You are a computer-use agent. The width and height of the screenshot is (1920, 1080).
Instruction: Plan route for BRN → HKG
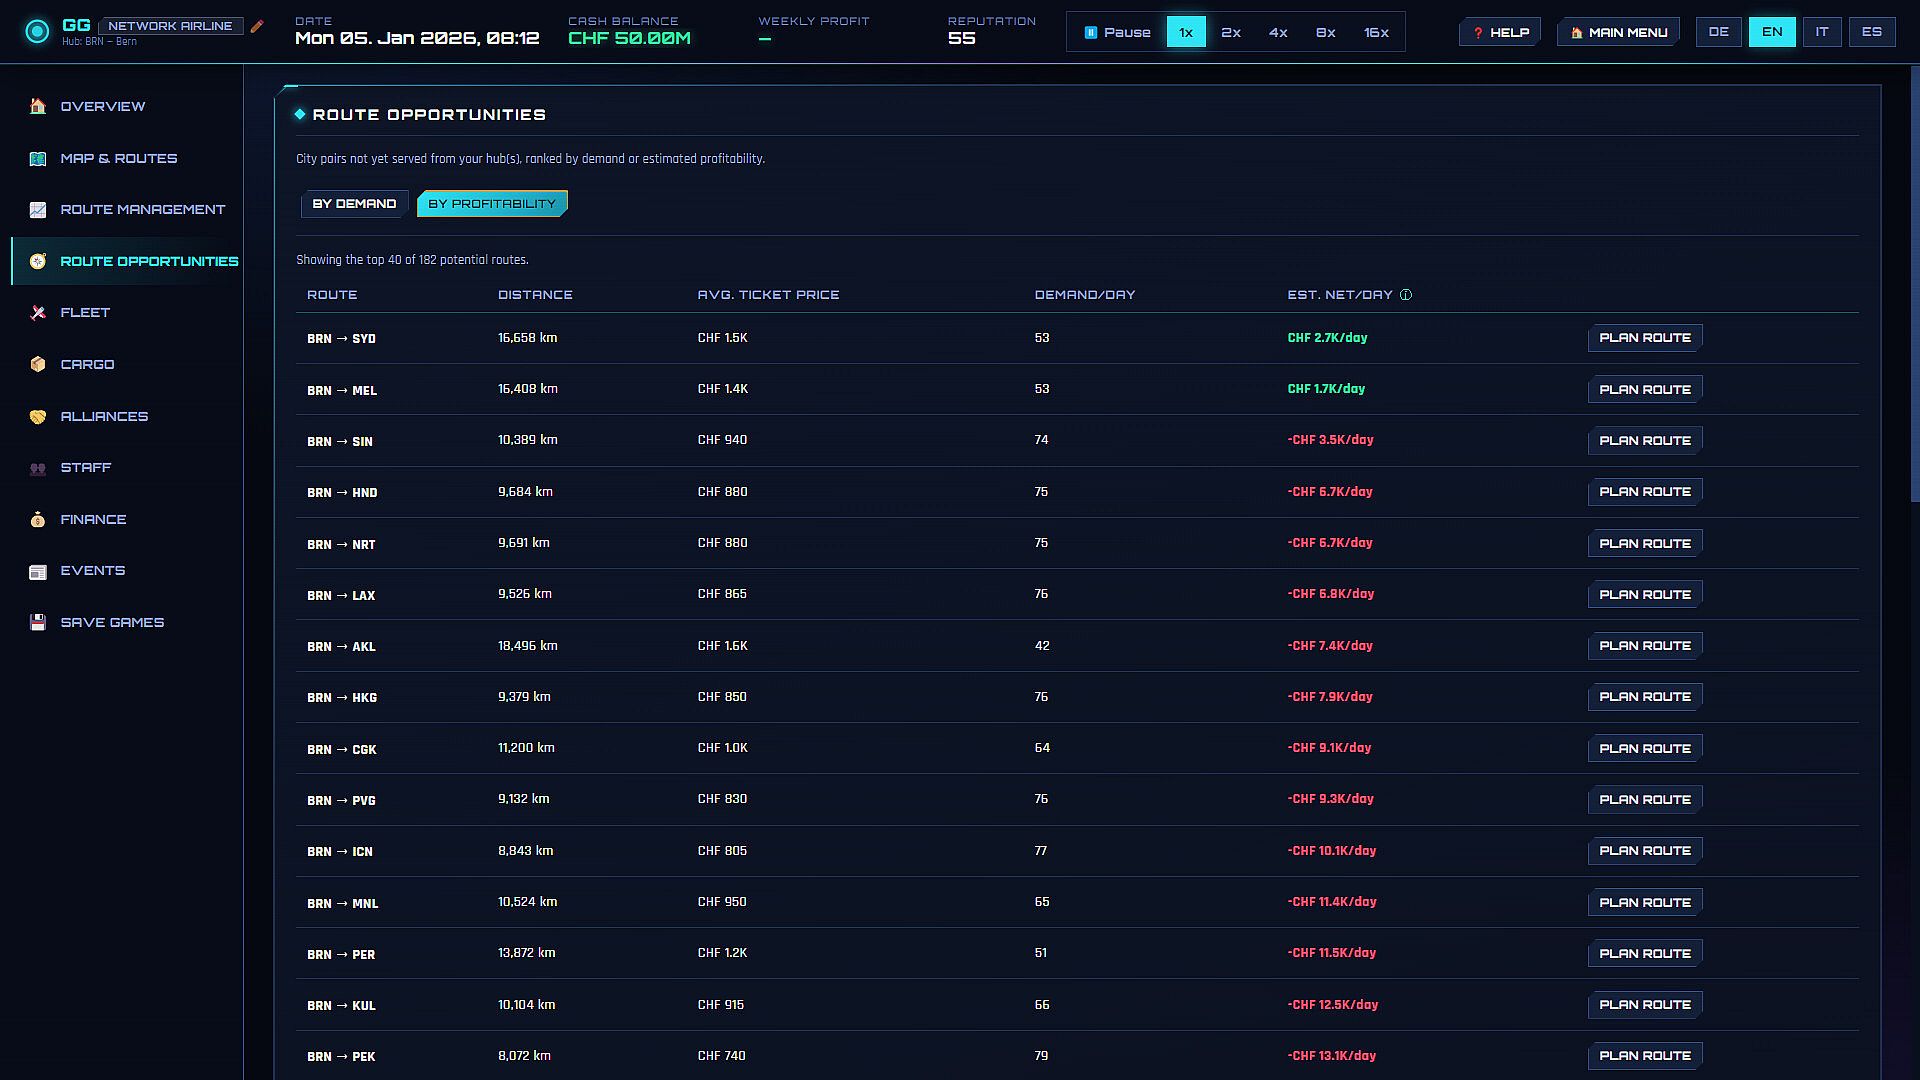coord(1645,697)
